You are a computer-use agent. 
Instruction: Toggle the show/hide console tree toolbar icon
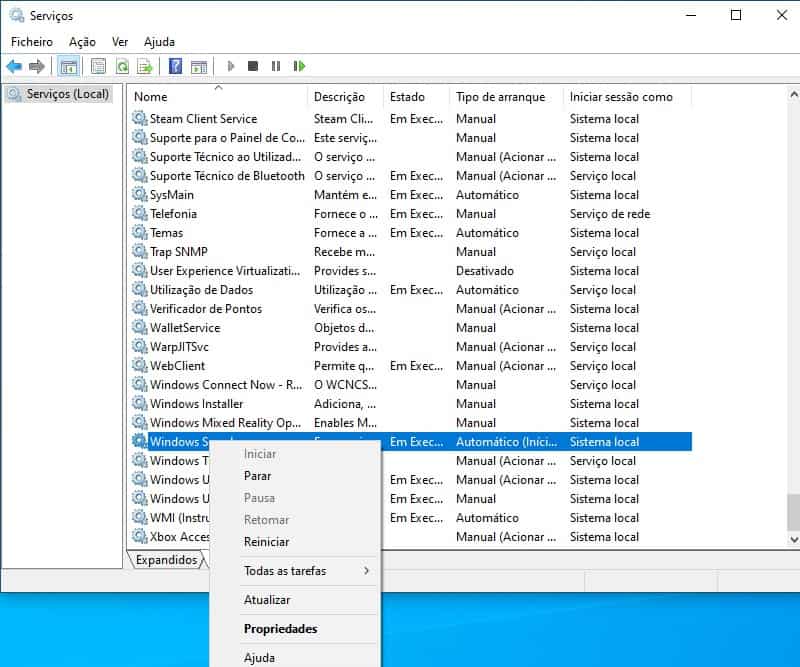[x=68, y=67]
